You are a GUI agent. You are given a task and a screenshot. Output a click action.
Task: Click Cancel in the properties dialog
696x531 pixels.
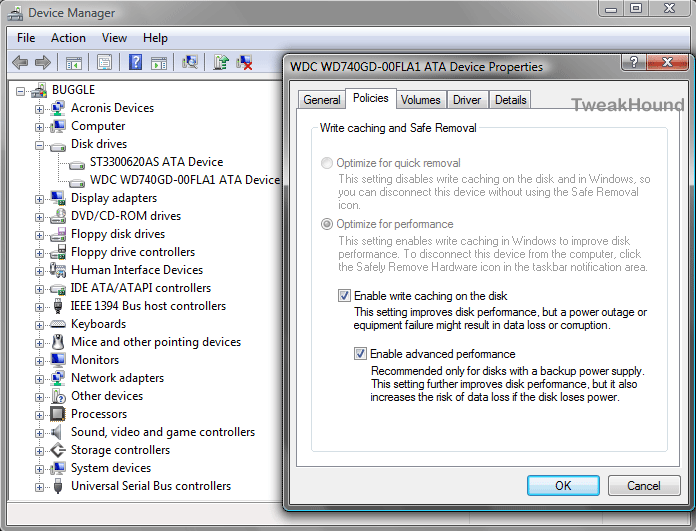click(644, 485)
